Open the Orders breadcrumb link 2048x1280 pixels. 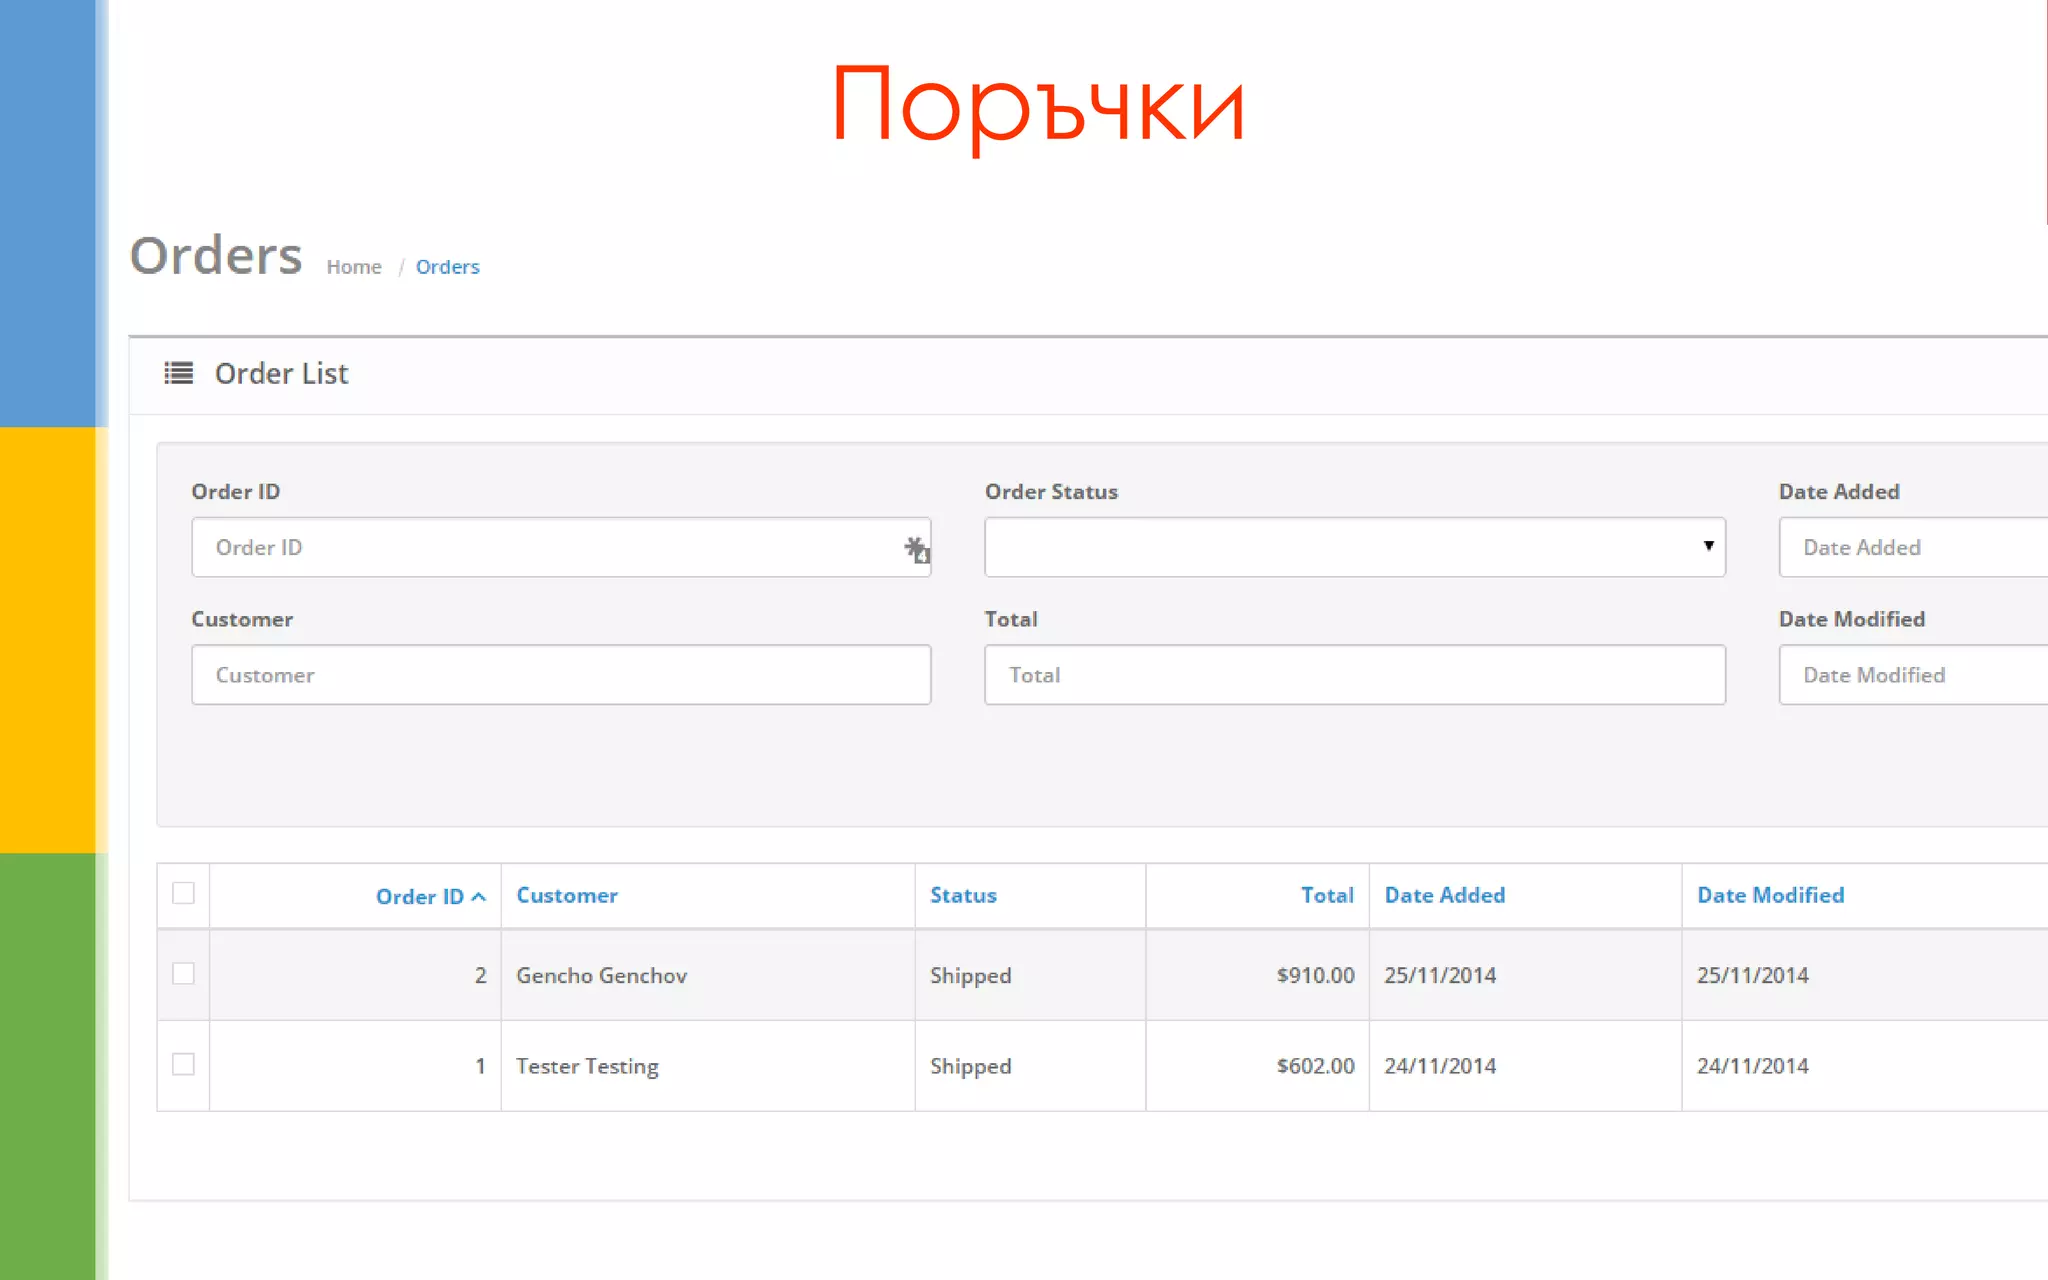(x=448, y=267)
